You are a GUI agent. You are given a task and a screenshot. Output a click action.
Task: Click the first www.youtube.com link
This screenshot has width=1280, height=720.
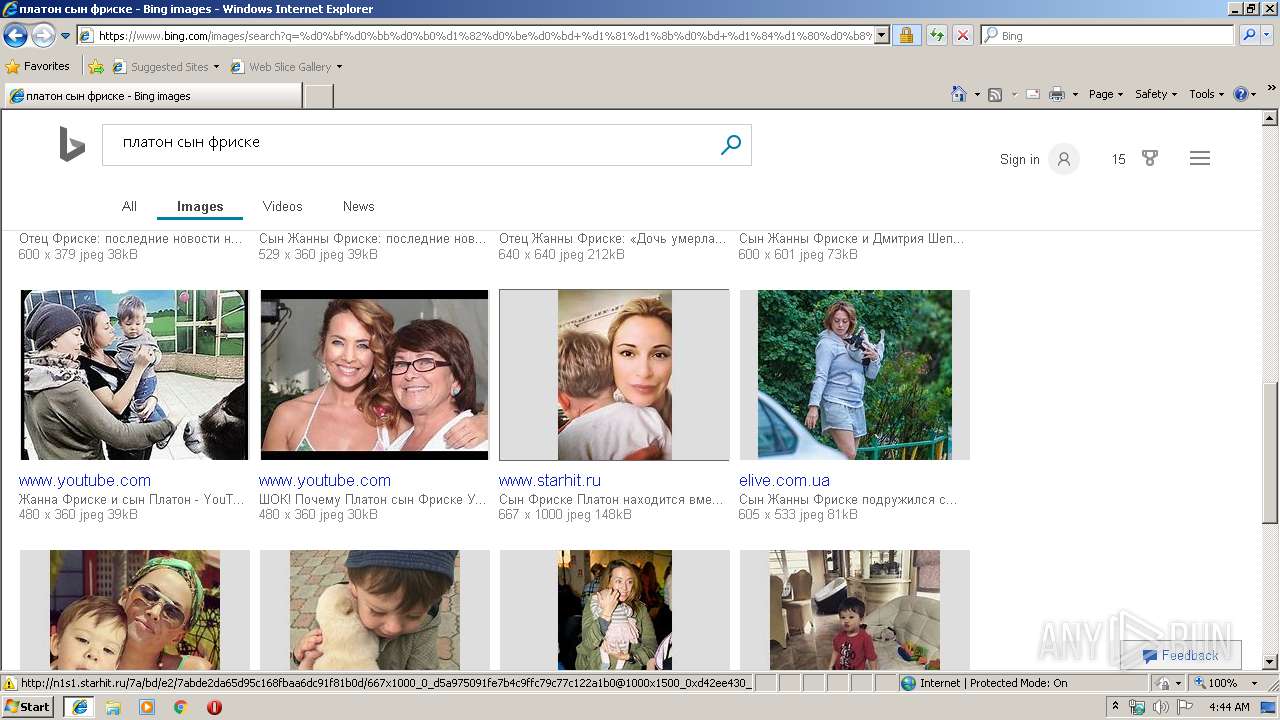(x=85, y=480)
